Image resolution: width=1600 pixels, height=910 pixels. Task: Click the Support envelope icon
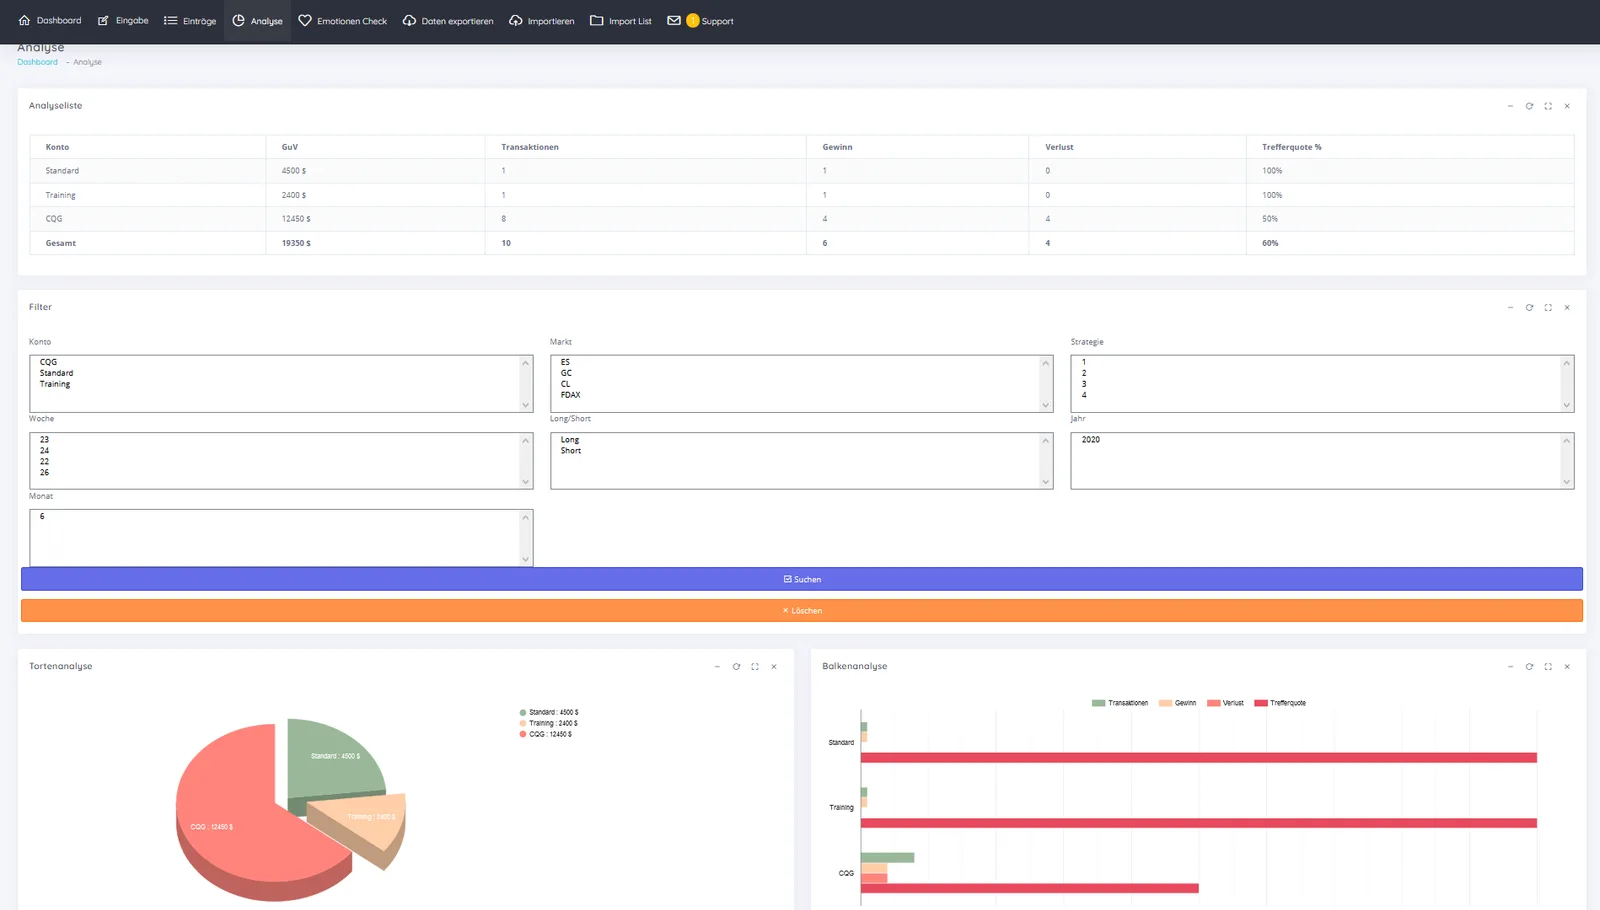tap(674, 20)
